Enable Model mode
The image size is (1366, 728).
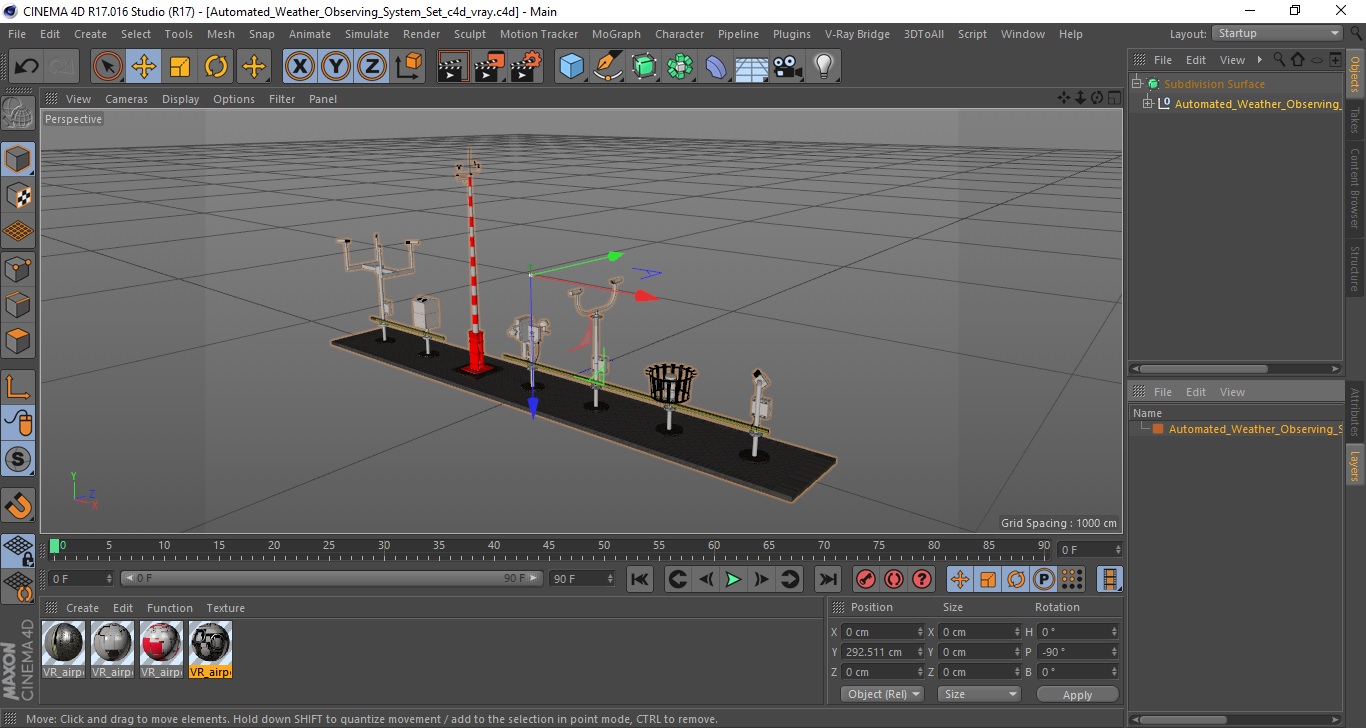18,159
